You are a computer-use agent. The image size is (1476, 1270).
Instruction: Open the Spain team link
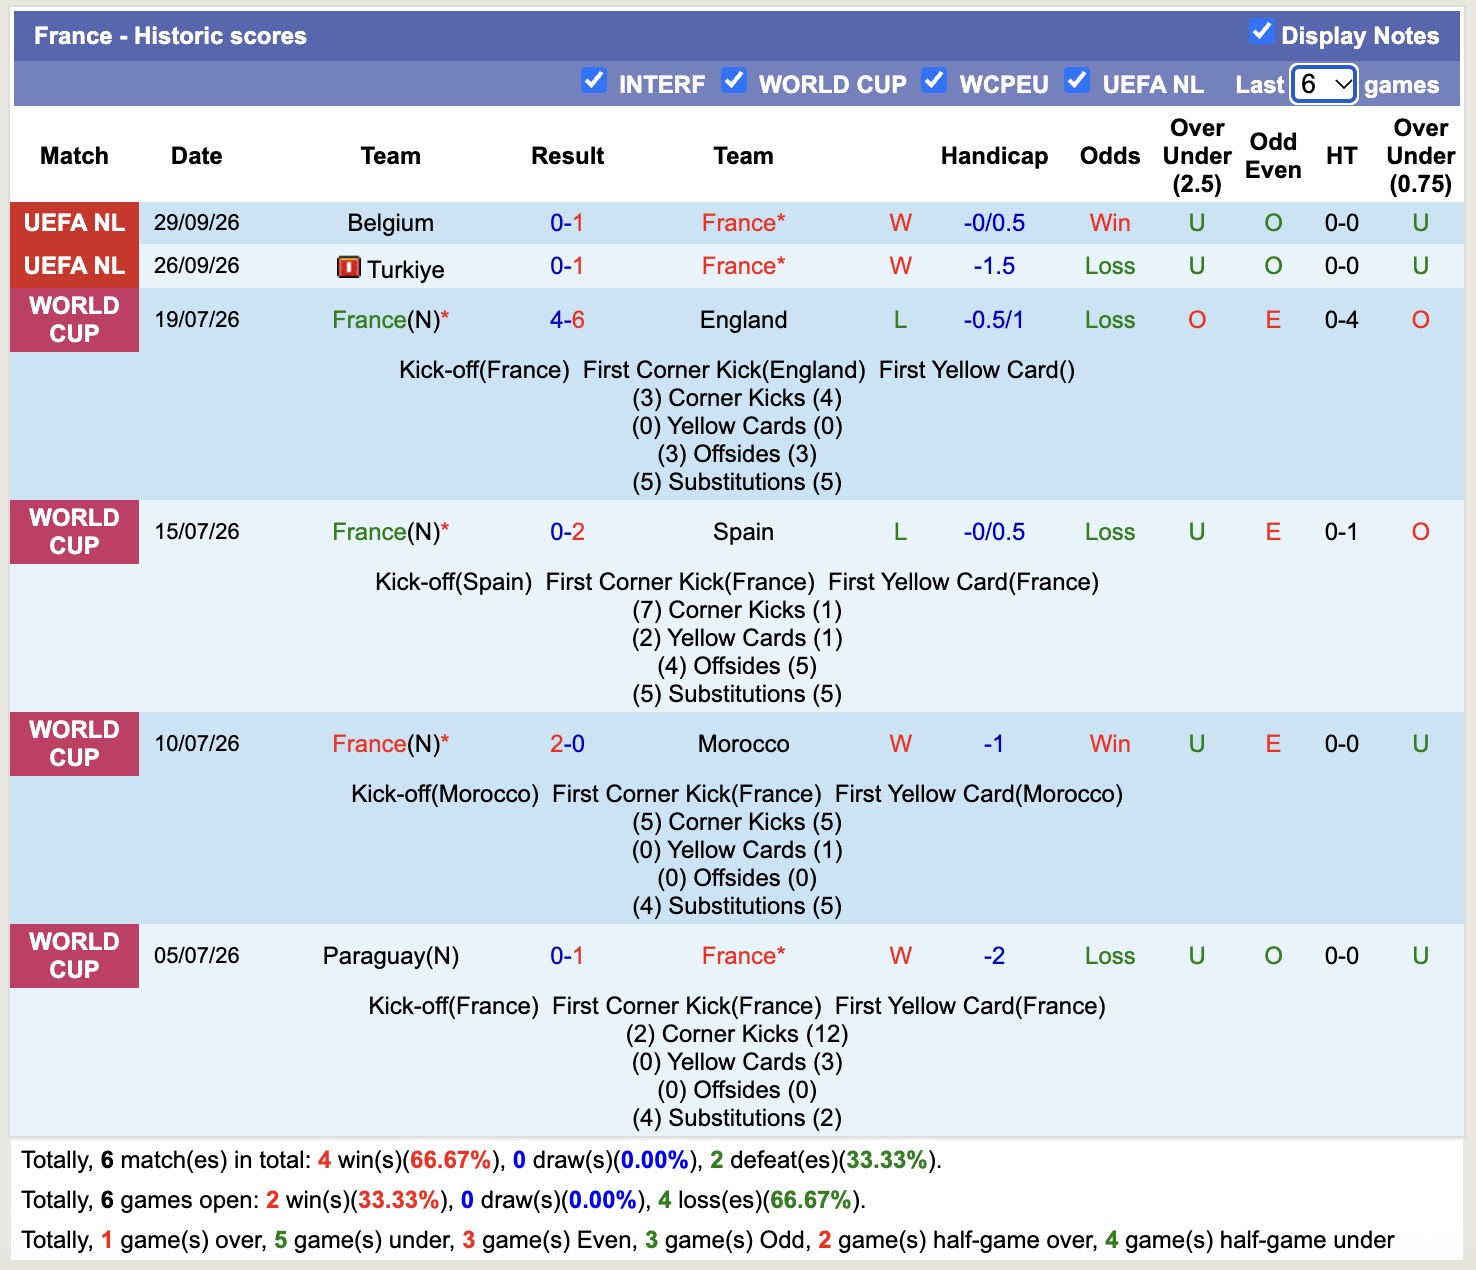coord(743,532)
